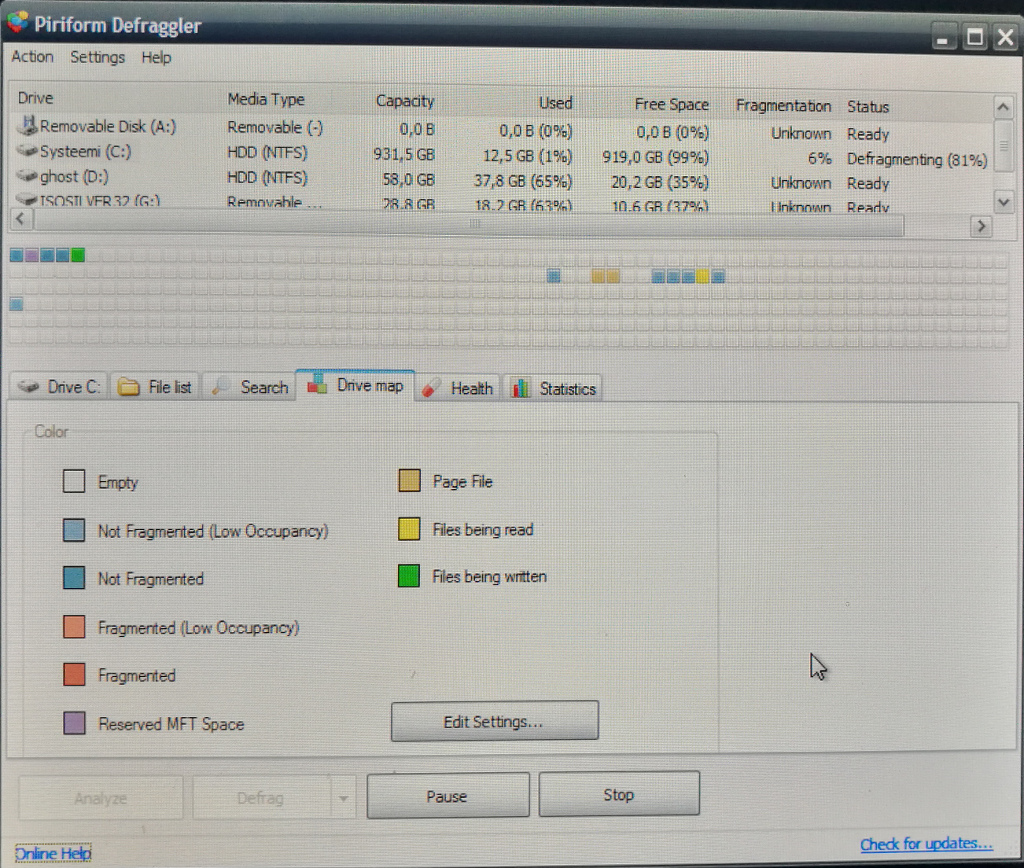Viewport: 1024px width, 868px height.
Task: Click Not Fragmented (Low Occupancy) swatch
Action: pyautogui.click(x=74, y=530)
